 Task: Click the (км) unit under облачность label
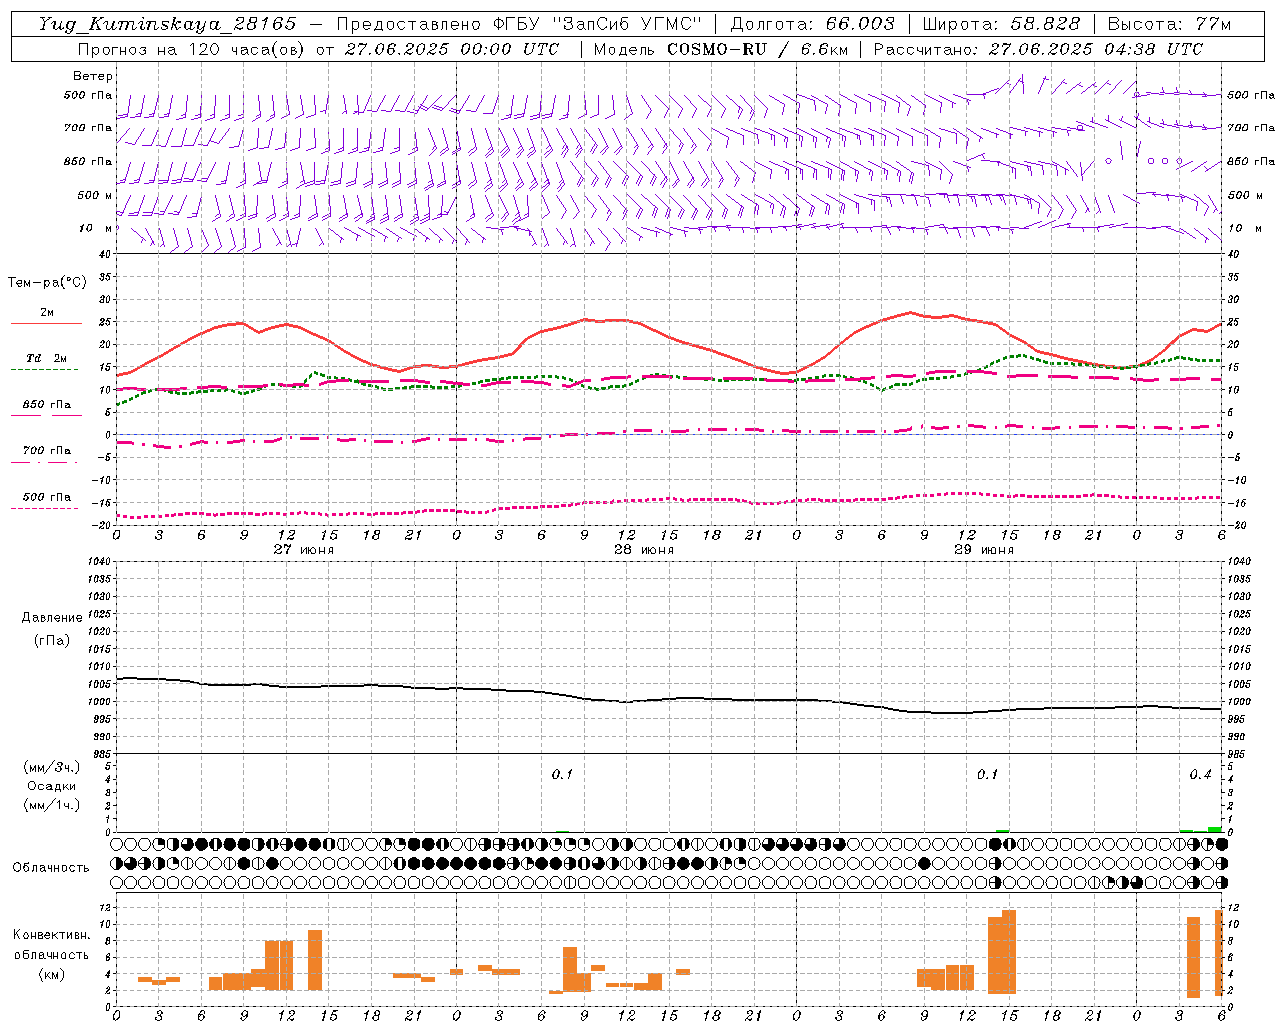tap(52, 974)
